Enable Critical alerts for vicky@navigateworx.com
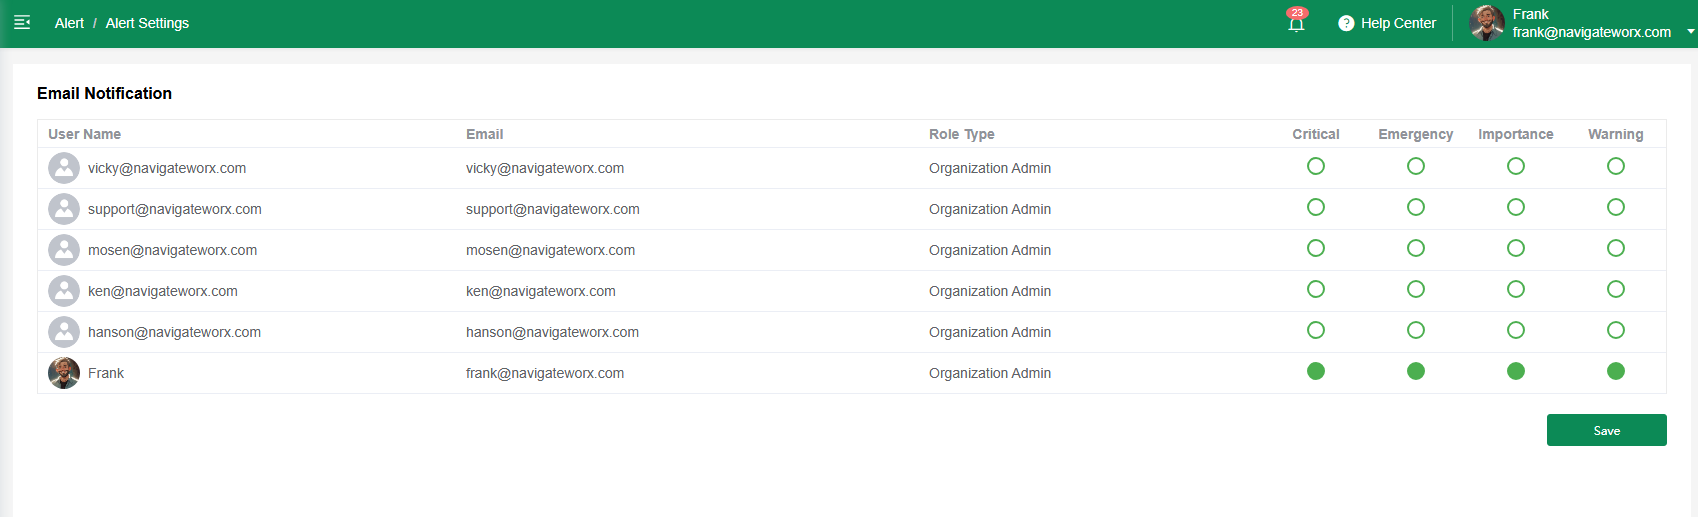The height and width of the screenshot is (517, 1698). click(x=1316, y=166)
